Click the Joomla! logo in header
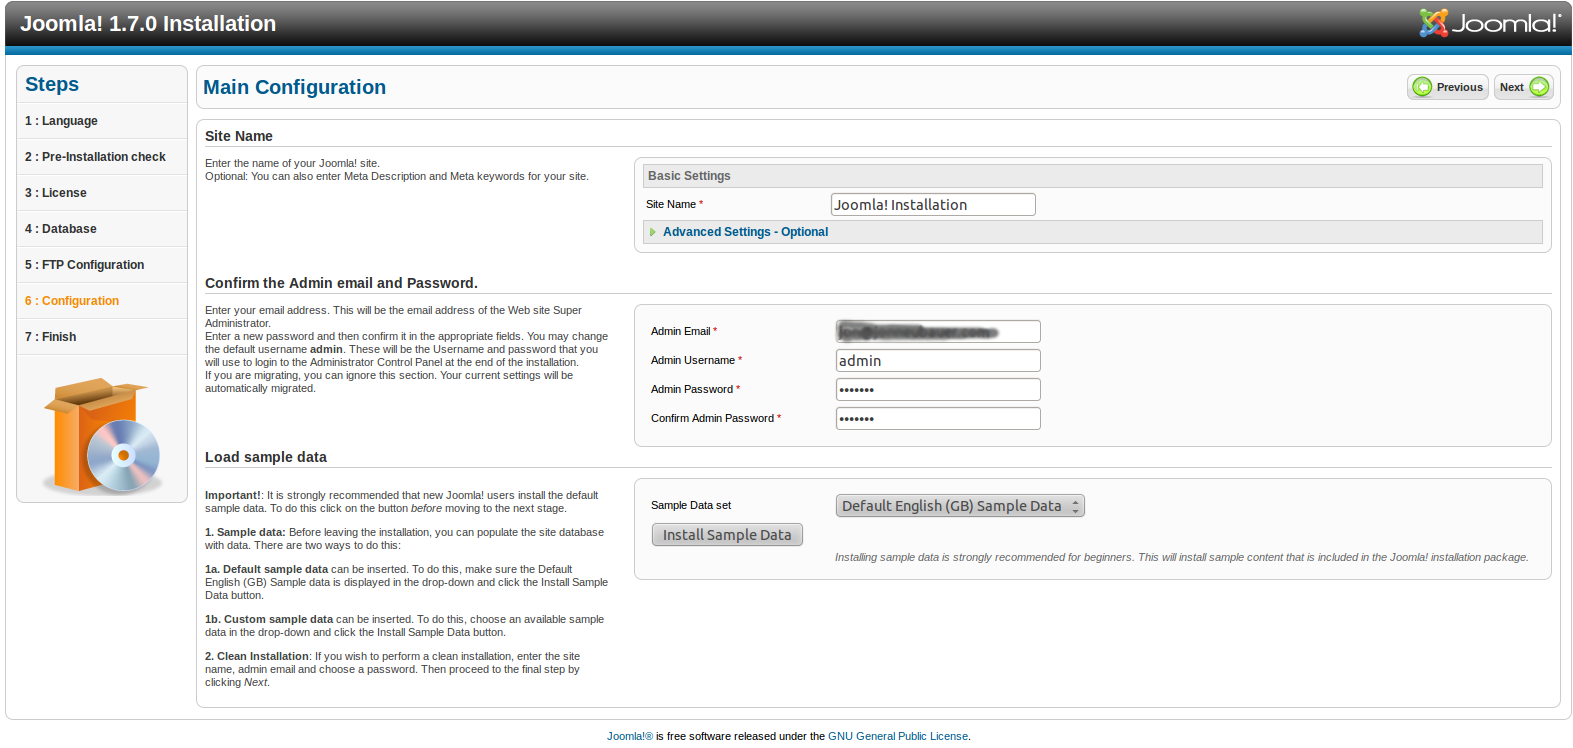This screenshot has width=1573, height=748. [x=1489, y=23]
